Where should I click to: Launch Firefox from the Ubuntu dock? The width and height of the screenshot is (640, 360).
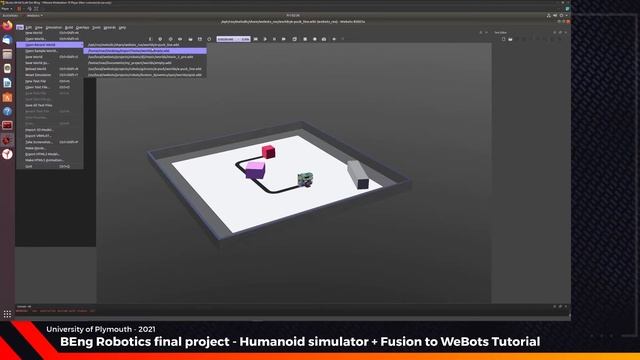tap(7, 26)
